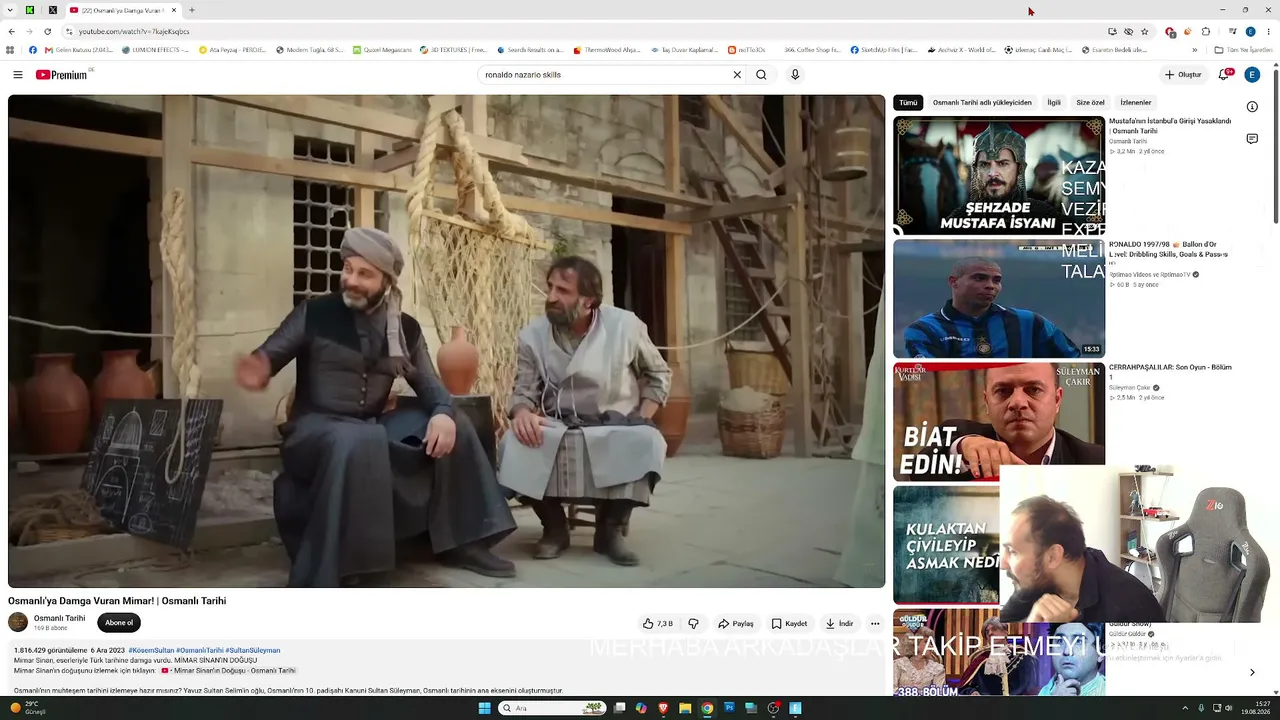
Task: Go back to previous page
Action: [11, 31]
